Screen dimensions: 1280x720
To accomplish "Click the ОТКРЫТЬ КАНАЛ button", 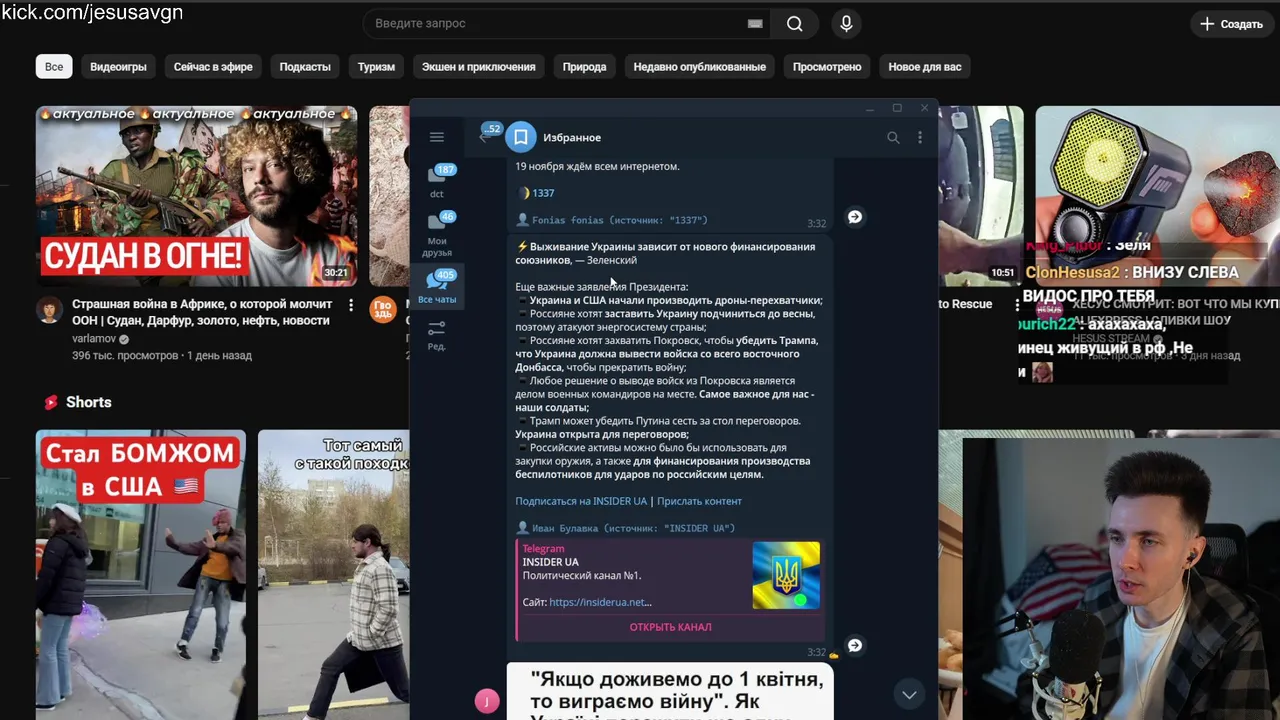I will [x=670, y=627].
